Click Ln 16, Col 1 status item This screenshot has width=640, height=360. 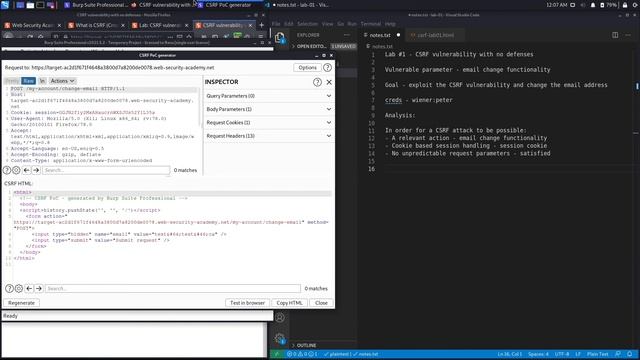pyautogui.click(x=509, y=354)
